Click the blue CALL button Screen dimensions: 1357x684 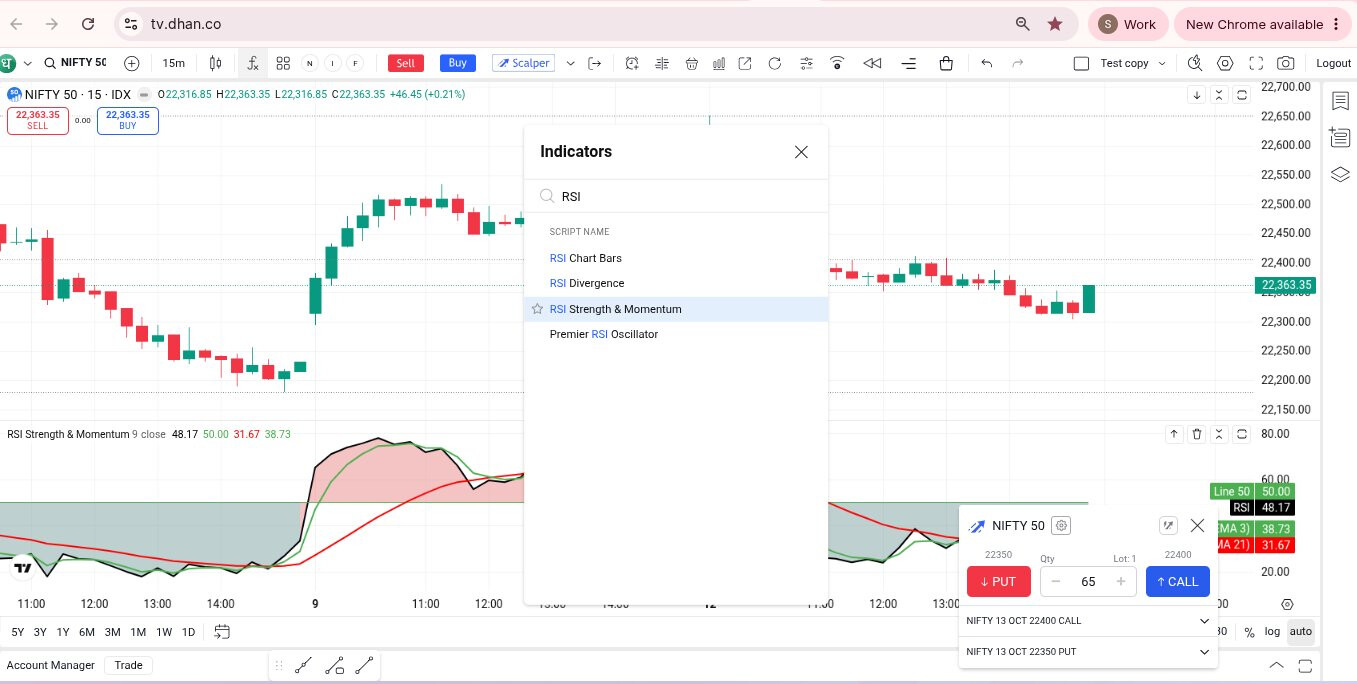(1178, 582)
